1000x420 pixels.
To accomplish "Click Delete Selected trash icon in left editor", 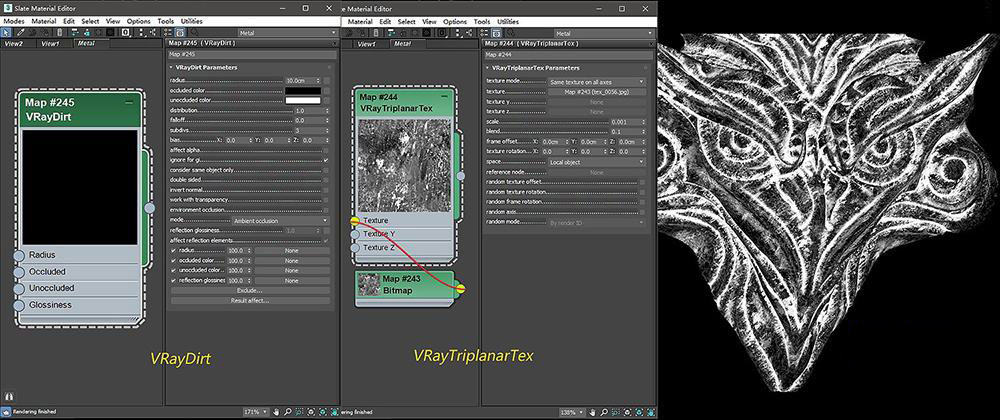I will click(x=60, y=32).
